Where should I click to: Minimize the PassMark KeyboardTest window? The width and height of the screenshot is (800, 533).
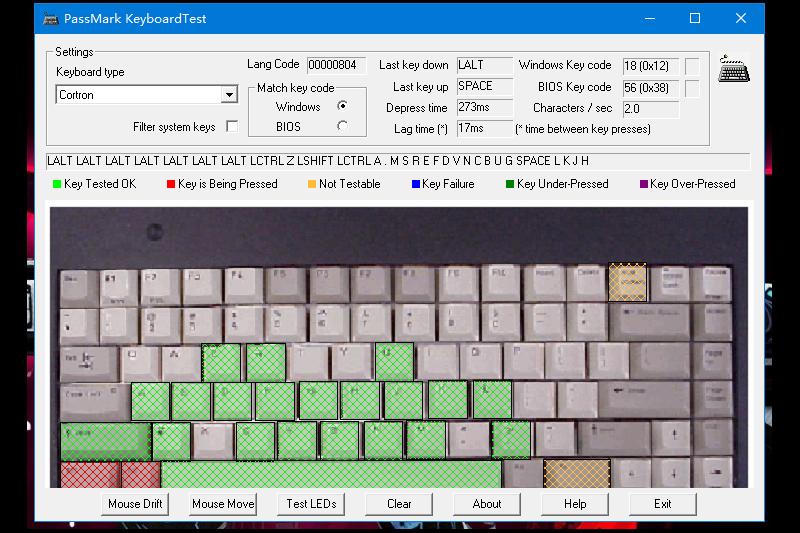649,19
